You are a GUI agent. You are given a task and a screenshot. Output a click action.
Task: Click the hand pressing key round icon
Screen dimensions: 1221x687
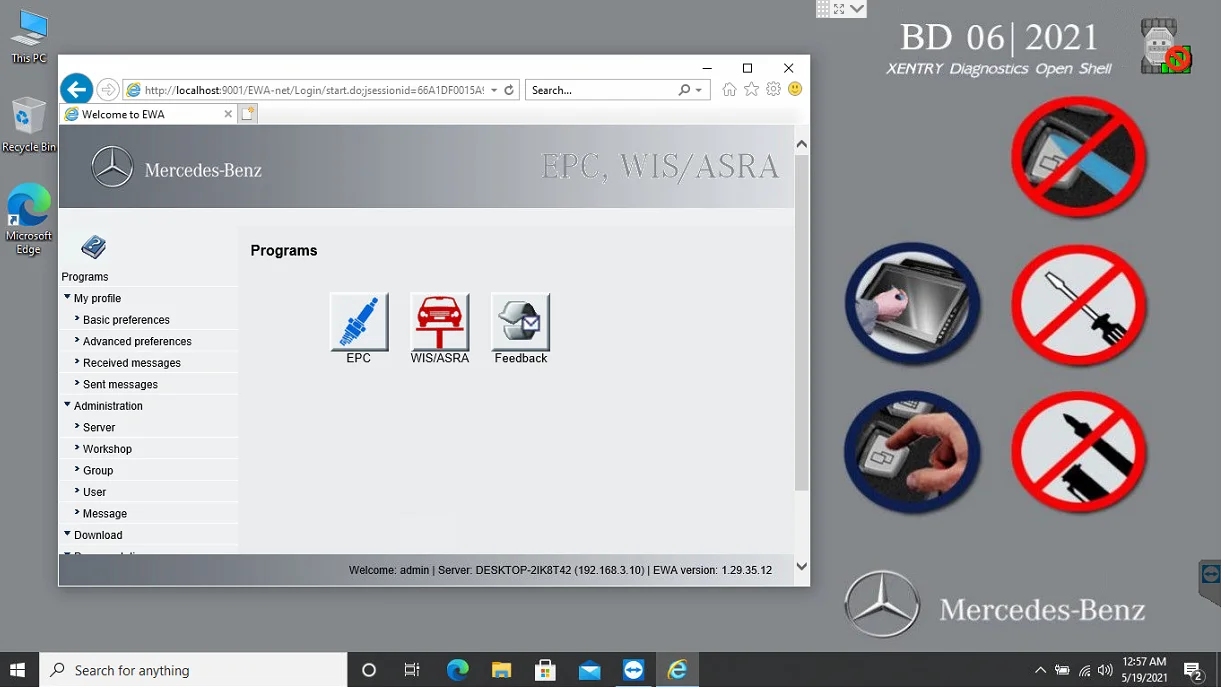912,452
